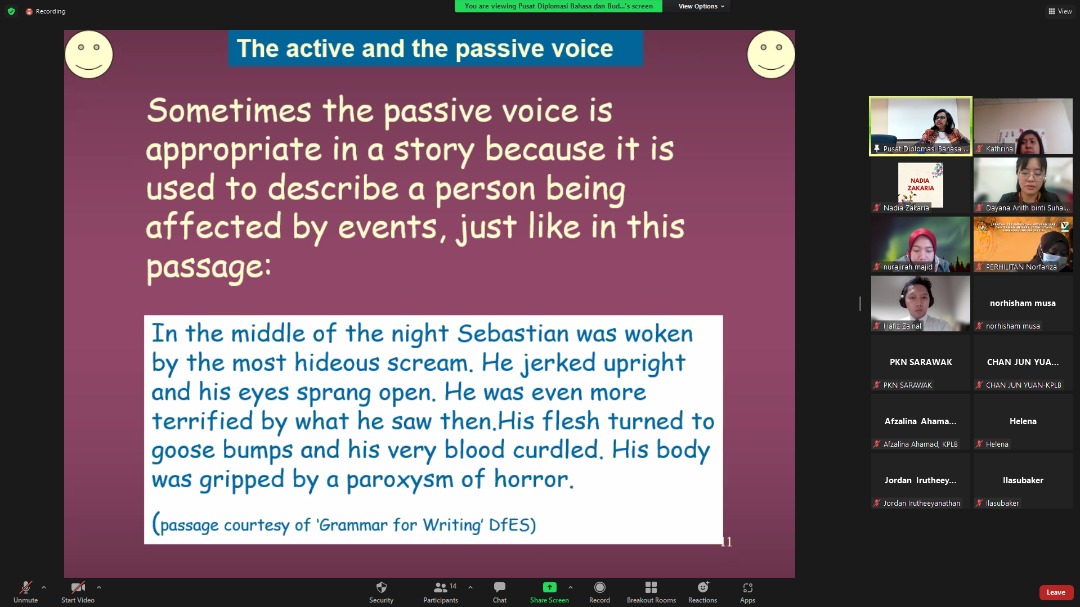
Task: Expand the arrow beside Share Screen
Action: click(x=571, y=587)
